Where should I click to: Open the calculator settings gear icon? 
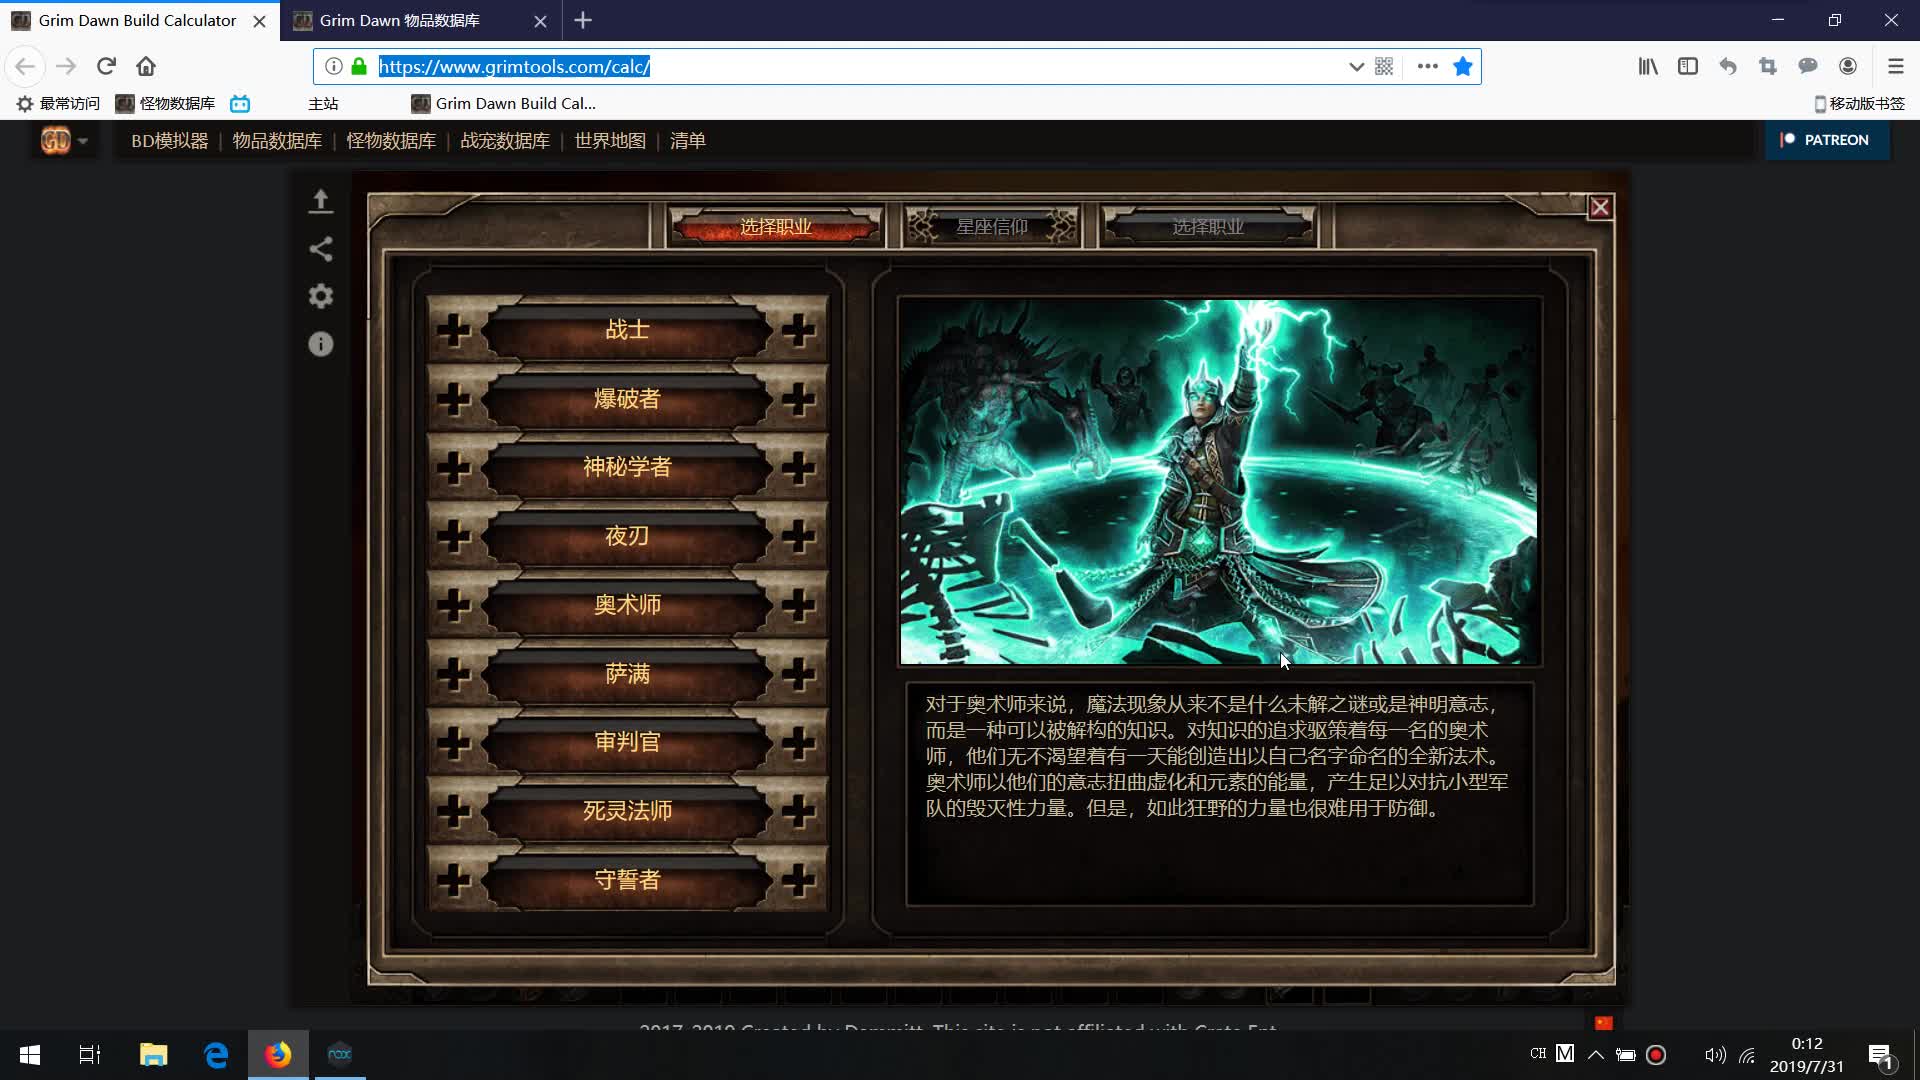pos(320,296)
